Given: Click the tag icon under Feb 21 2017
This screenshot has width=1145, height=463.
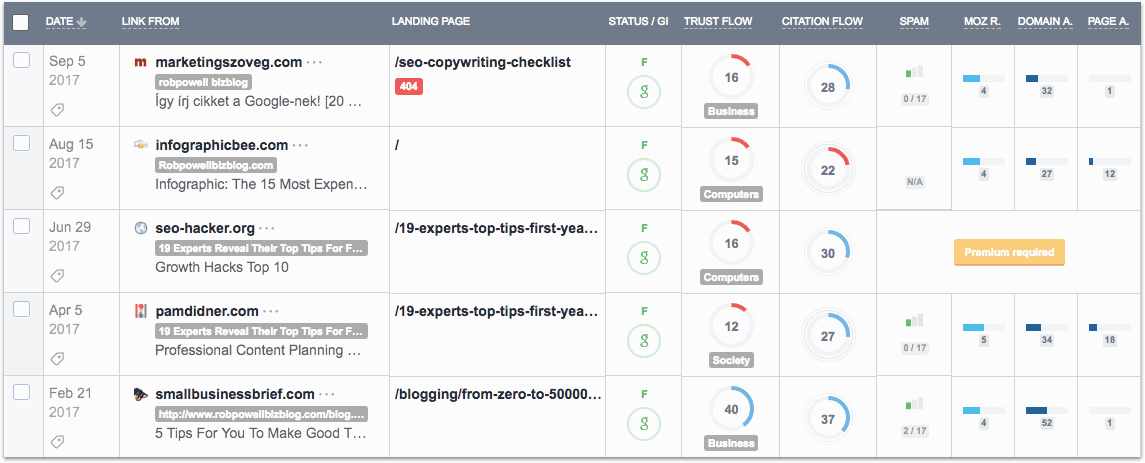Looking at the screenshot, I should click(57, 441).
